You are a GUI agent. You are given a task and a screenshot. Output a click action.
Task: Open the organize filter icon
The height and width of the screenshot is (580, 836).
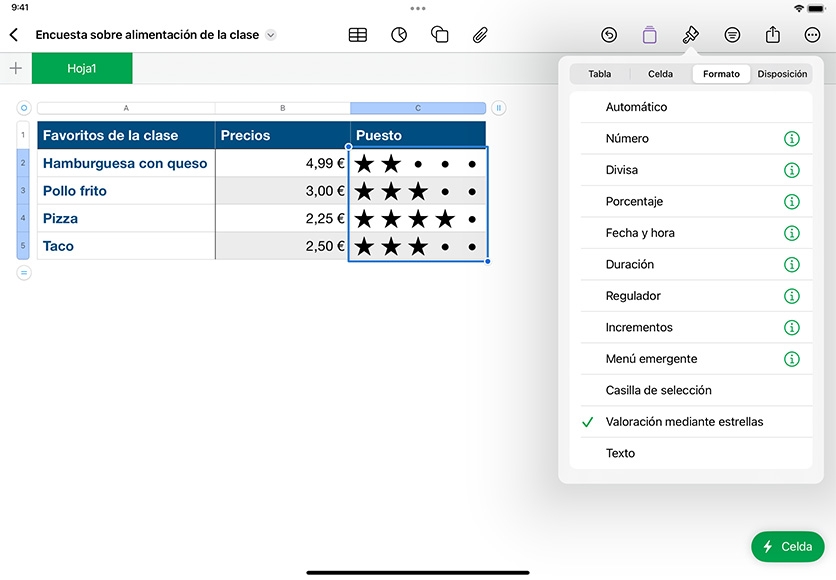732,35
